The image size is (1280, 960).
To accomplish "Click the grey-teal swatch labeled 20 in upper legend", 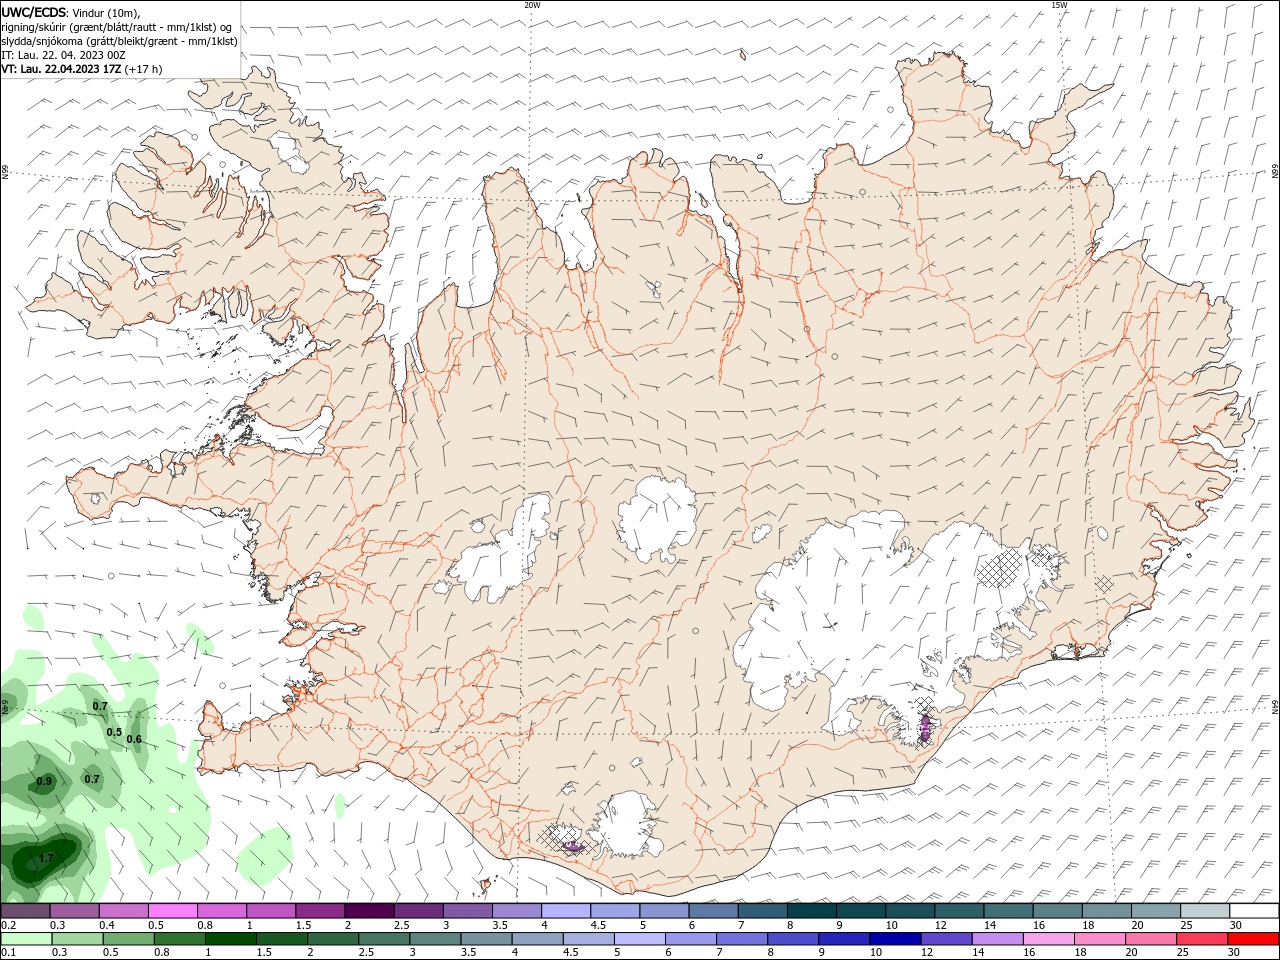I will (x=1156, y=911).
